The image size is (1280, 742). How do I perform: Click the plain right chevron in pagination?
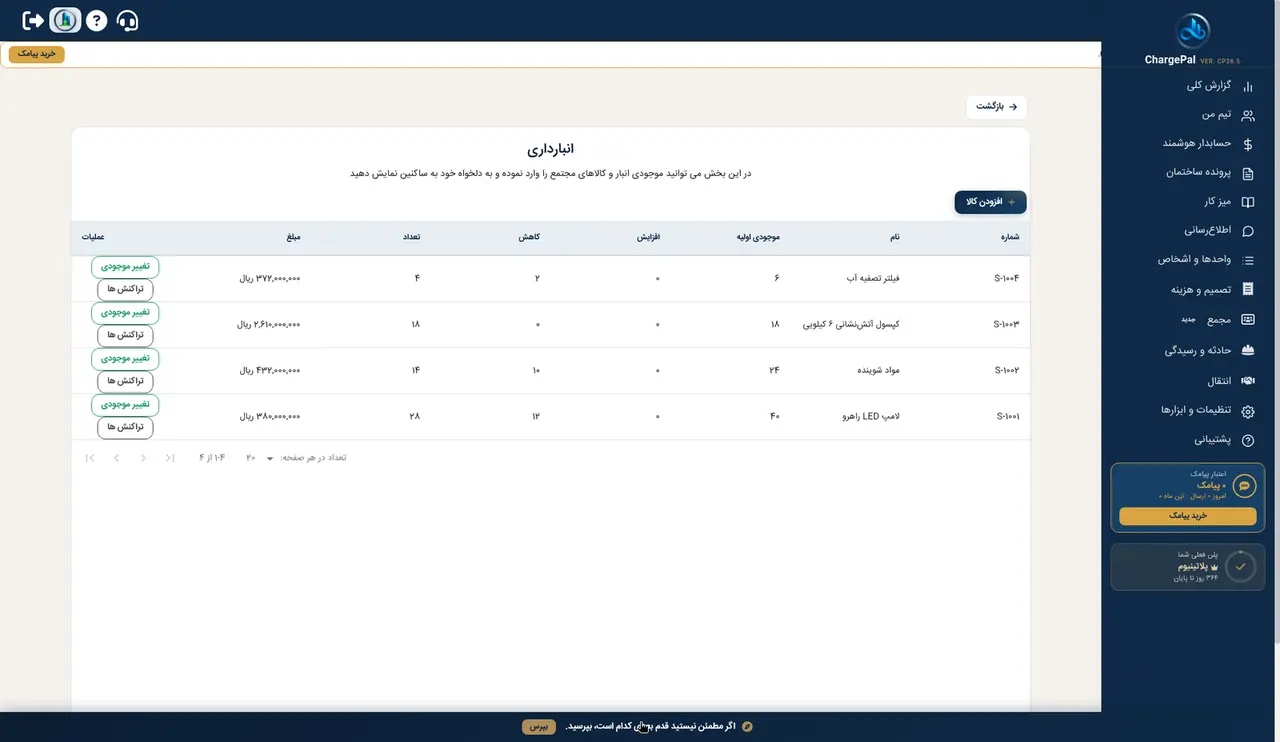[x=143, y=458]
